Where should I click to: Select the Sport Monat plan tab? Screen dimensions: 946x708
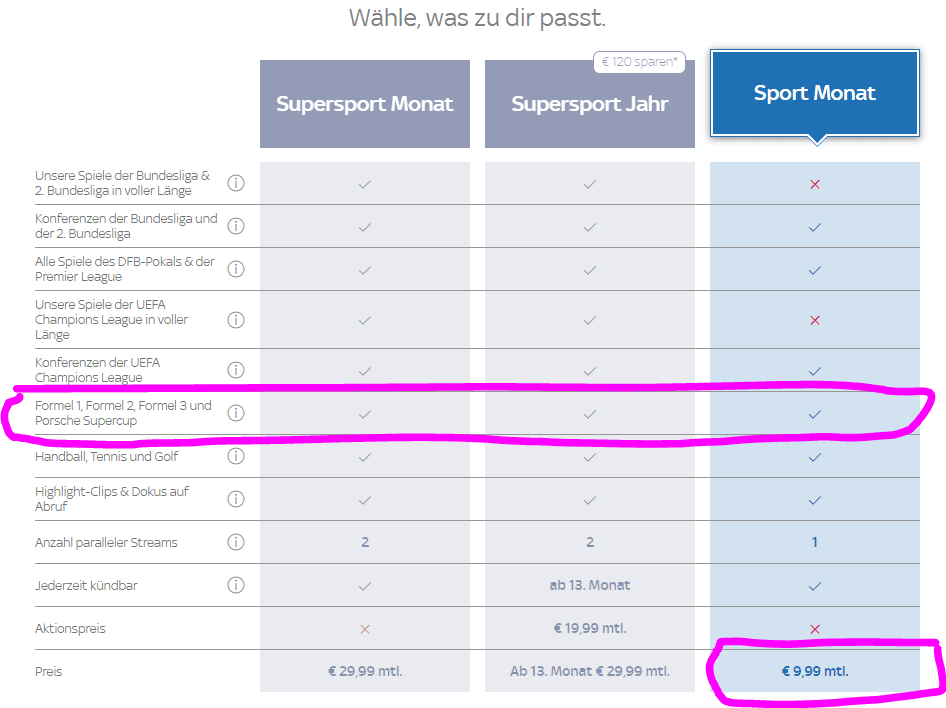click(815, 93)
